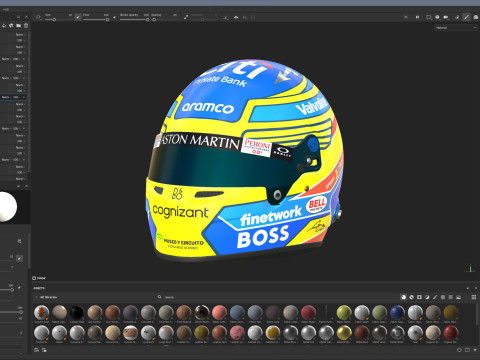Adjust the Stroke opacity slider

click(134, 20)
